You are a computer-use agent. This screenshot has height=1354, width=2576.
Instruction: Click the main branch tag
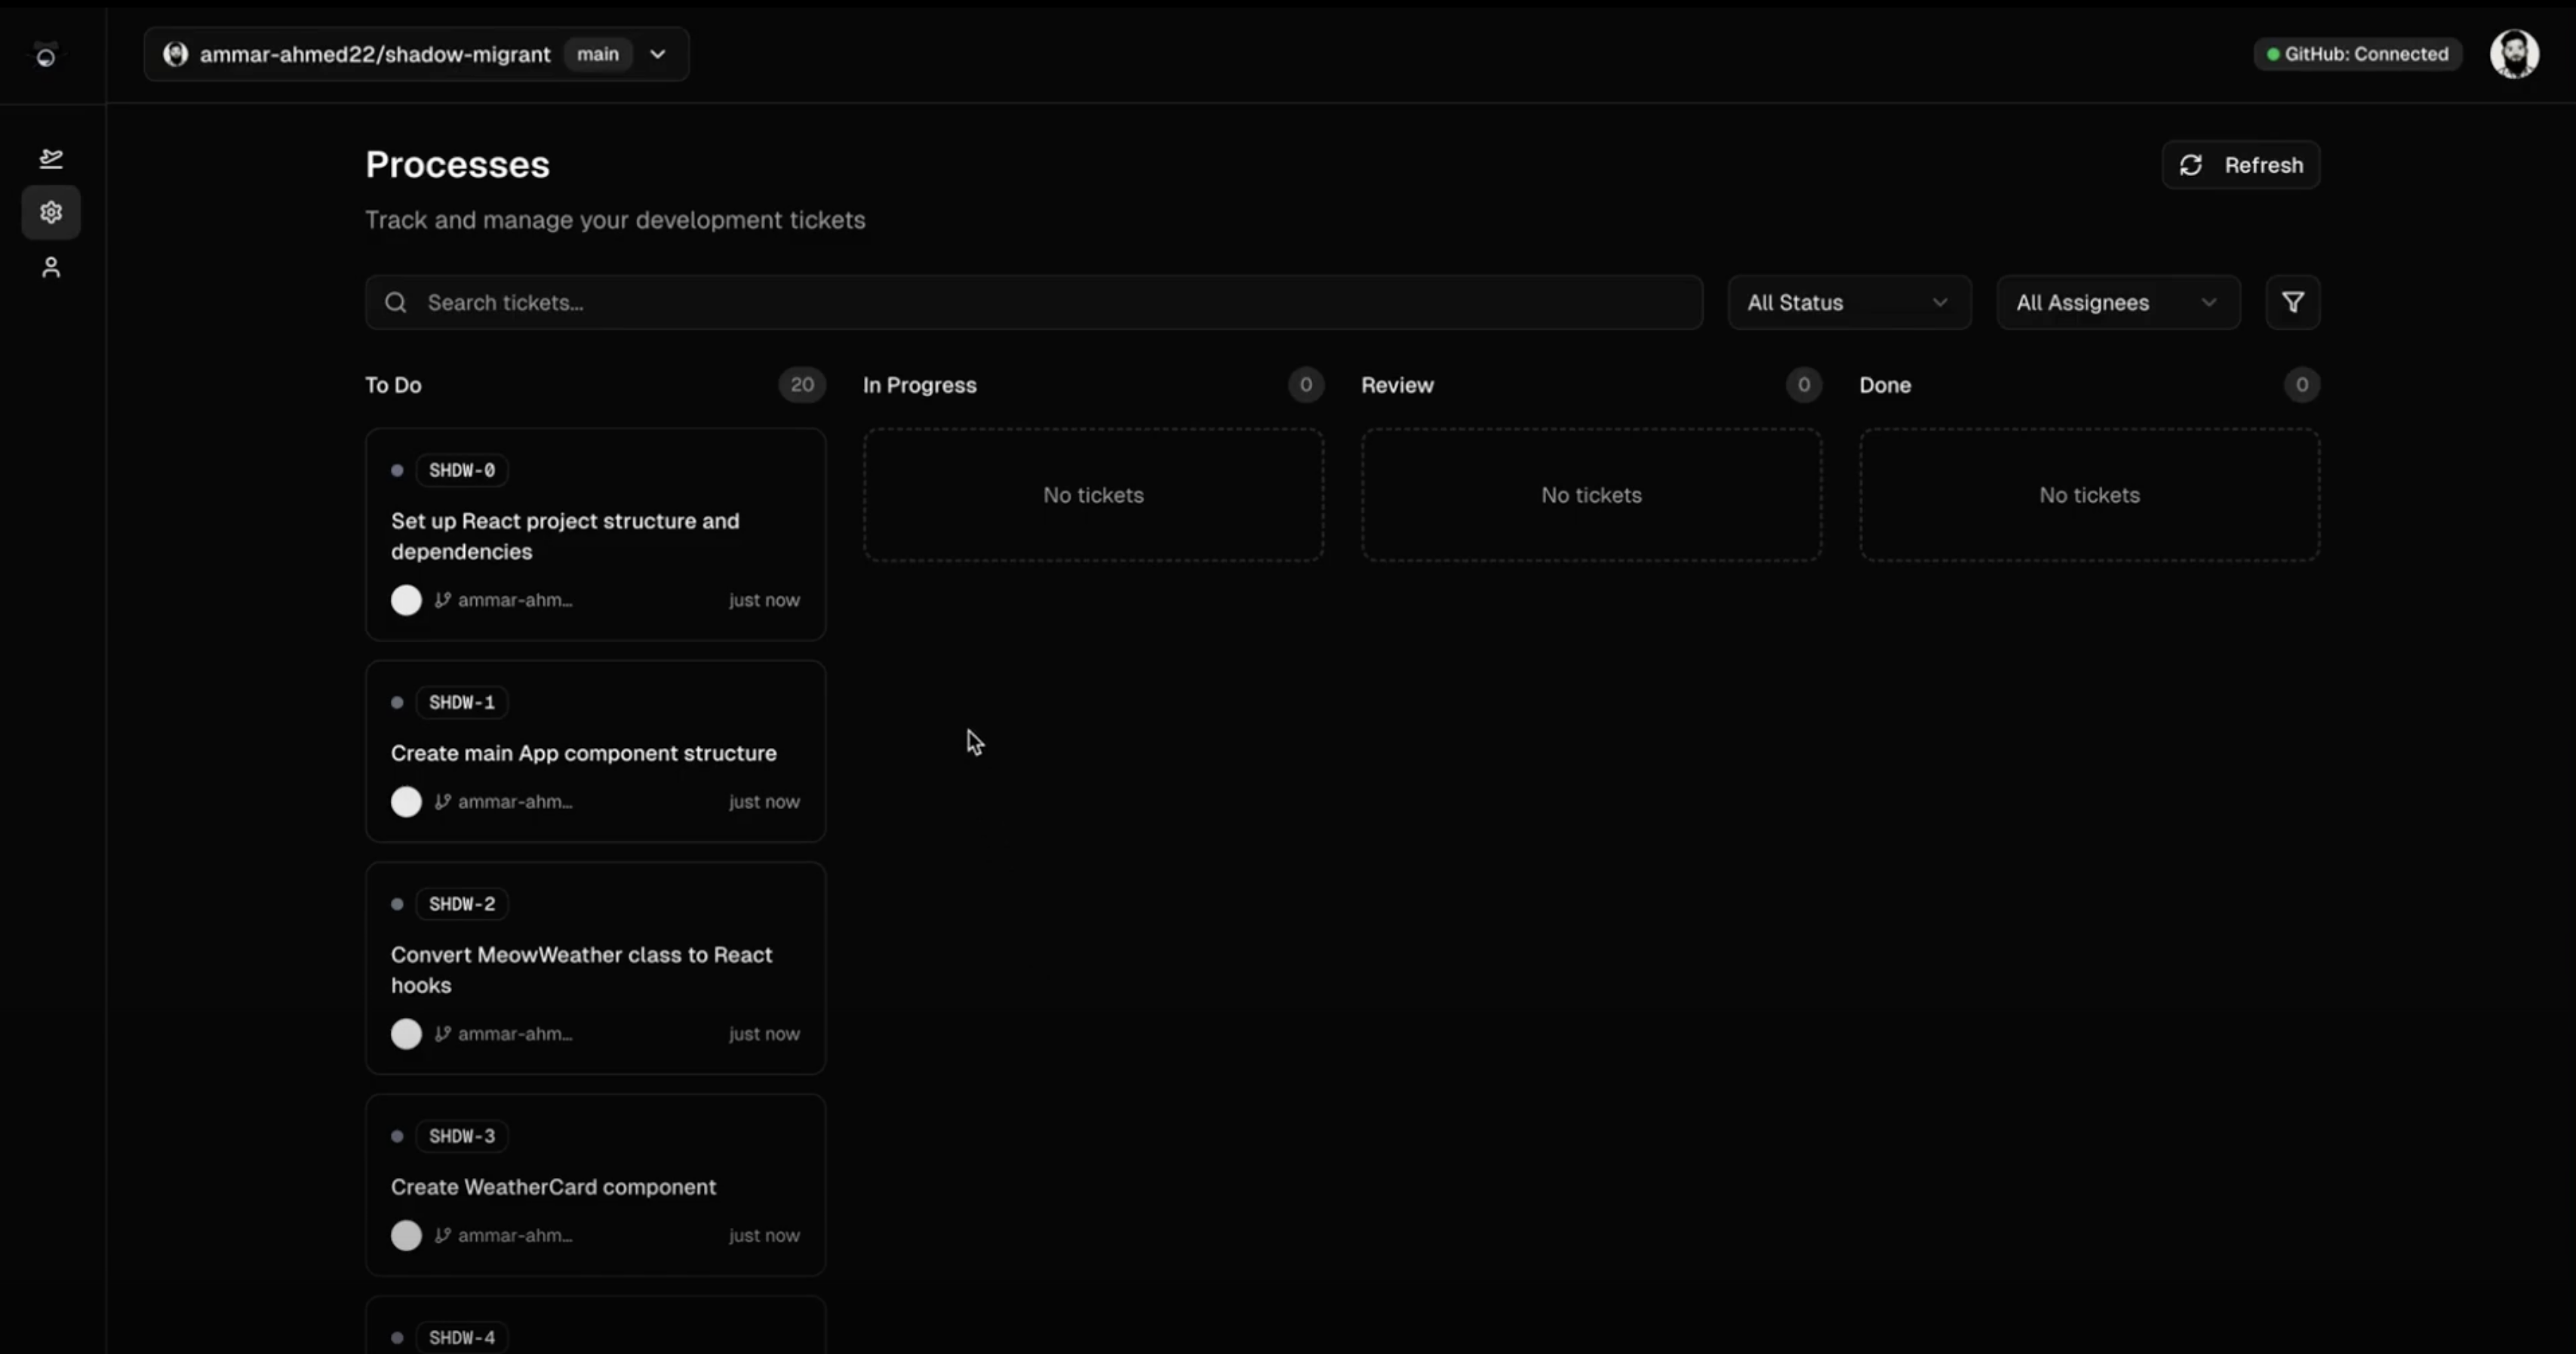point(597,54)
